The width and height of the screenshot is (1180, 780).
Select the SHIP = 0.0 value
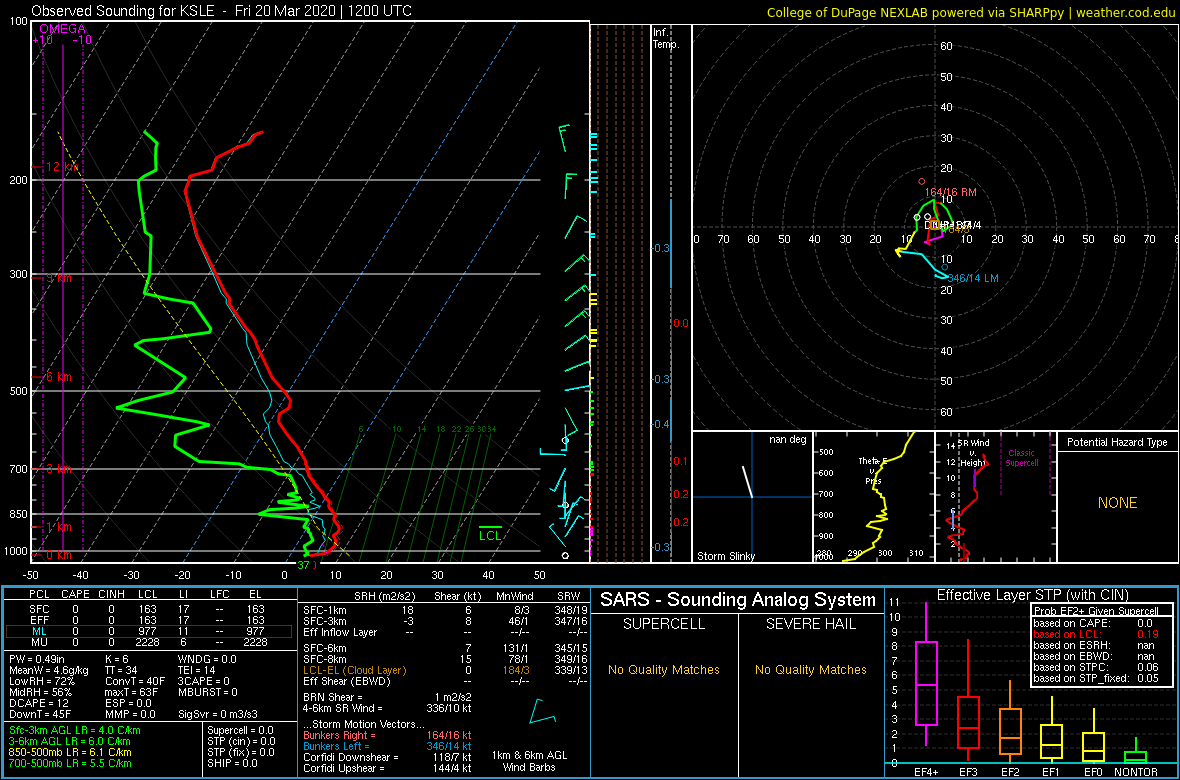click(x=233, y=764)
